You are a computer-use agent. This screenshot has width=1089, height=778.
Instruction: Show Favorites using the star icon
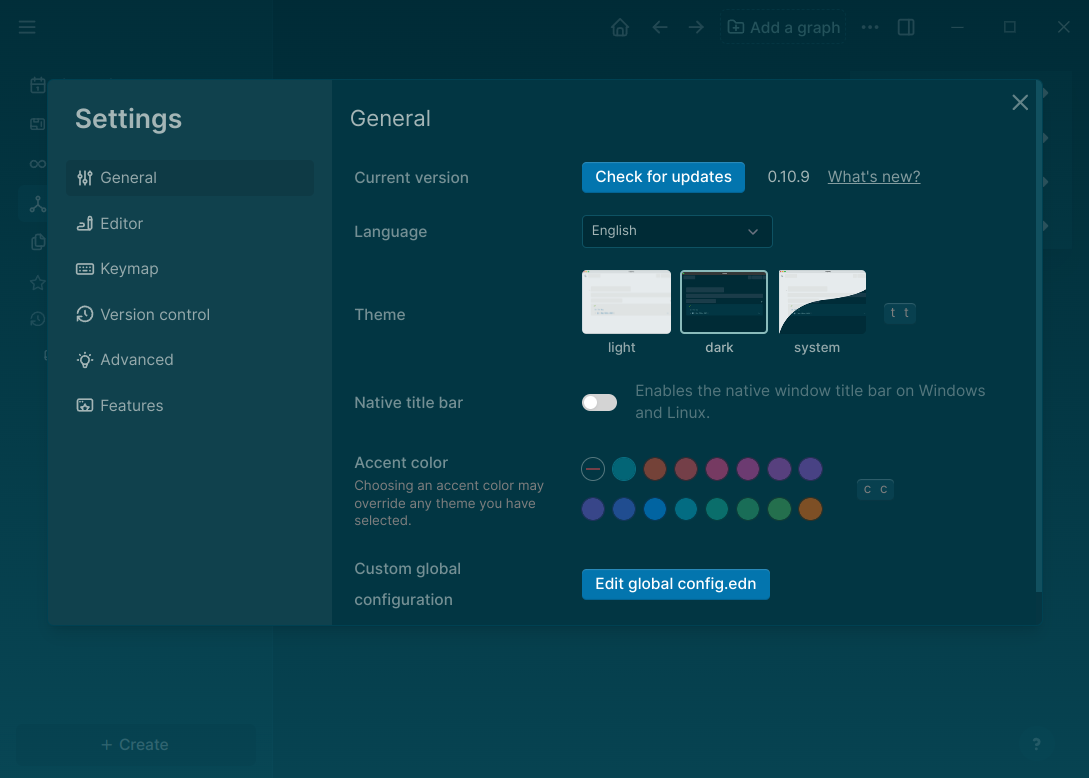click(37, 282)
